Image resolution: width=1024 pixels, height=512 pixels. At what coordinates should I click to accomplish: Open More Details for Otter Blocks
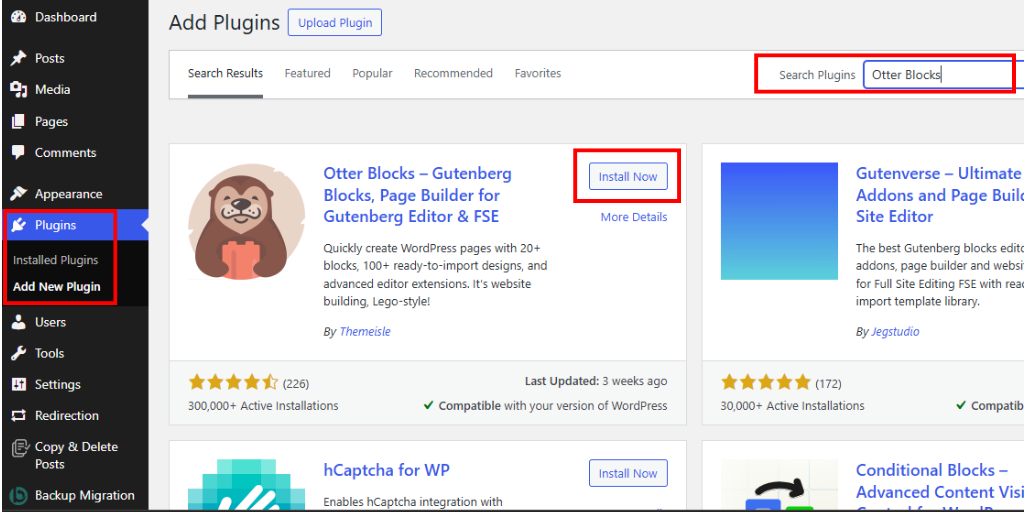pyautogui.click(x=634, y=217)
